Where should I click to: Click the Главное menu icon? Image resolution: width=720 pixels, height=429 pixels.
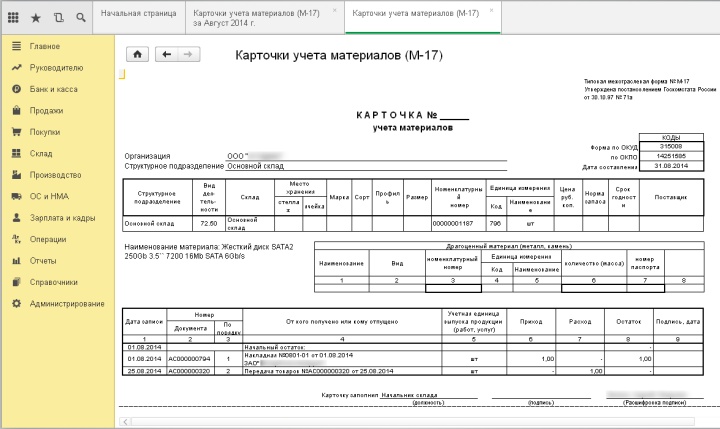coord(17,46)
